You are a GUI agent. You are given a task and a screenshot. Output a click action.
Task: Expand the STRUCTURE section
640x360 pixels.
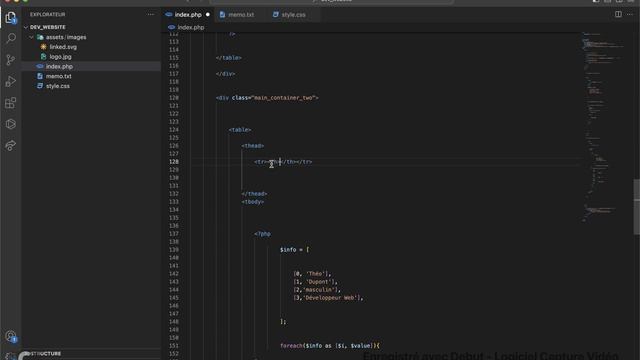44,353
